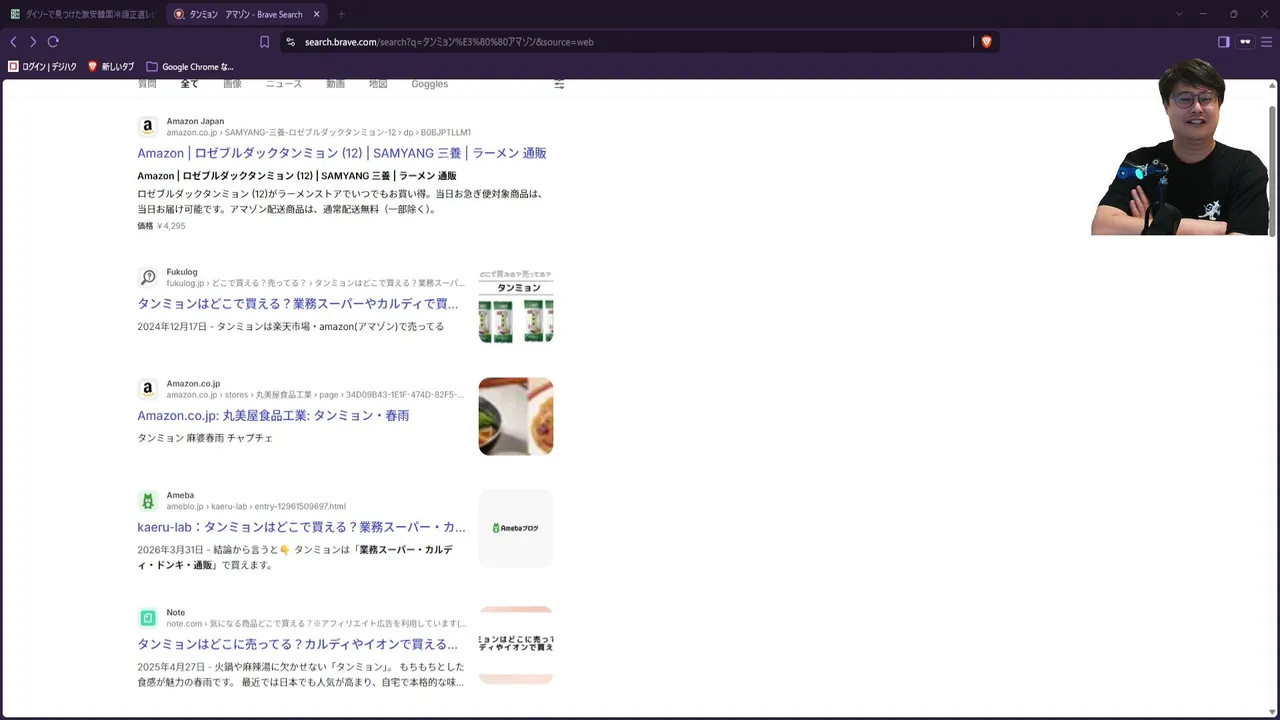Viewport: 1280px width, 720px height.
Task: Minimize the Brave browser window
Action: point(1203,14)
